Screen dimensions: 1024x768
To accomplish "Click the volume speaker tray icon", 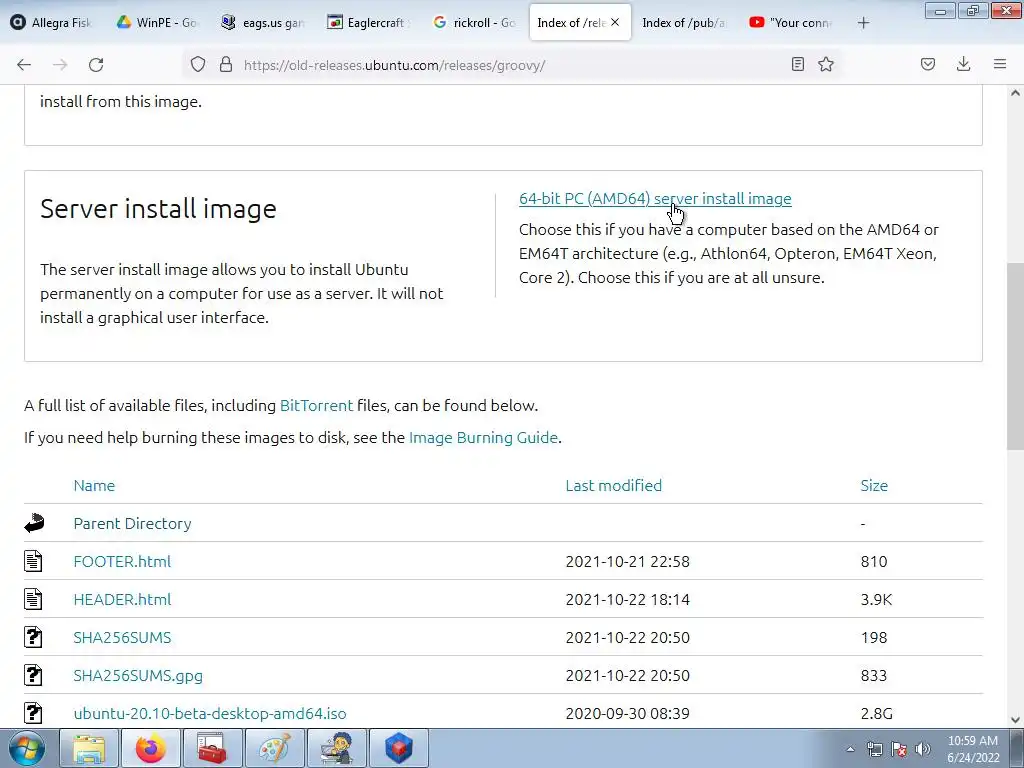I will click(x=923, y=750).
